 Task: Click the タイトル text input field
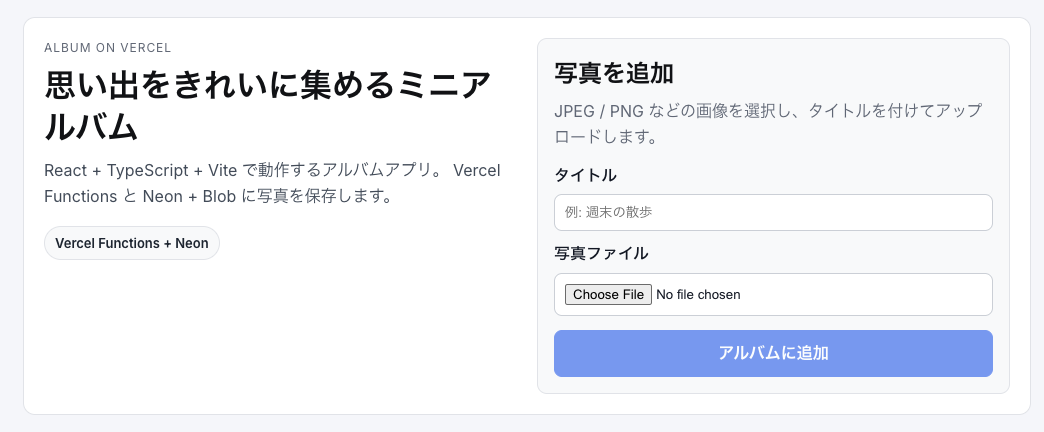tap(772, 212)
